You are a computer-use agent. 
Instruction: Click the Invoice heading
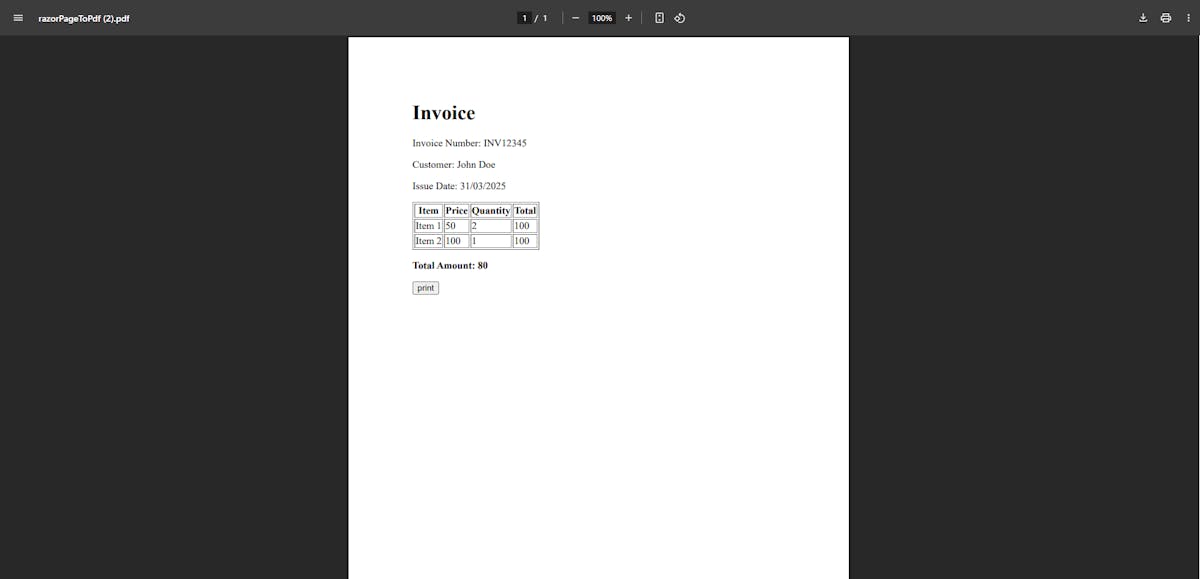click(443, 113)
